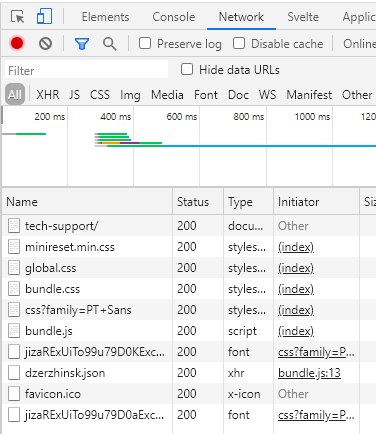Select the css?family=PT+Sans request name
Screen dimensions: 376x434
[x=78, y=310]
